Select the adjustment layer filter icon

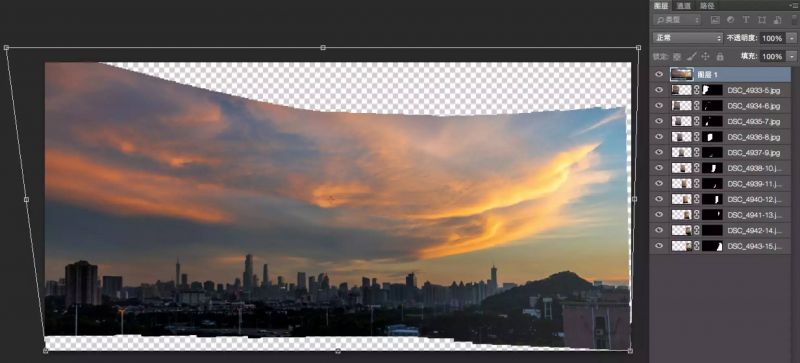[x=730, y=20]
